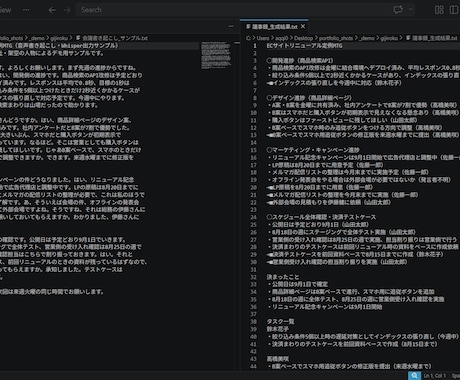Viewport: 460px width, 380px height.
Task: Click the file icon on 議事録_生成結果.txt tab
Action: tap(248, 26)
